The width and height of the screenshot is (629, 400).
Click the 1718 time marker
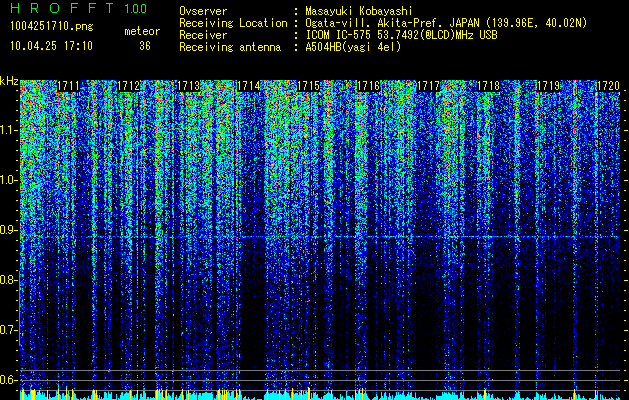coord(489,86)
